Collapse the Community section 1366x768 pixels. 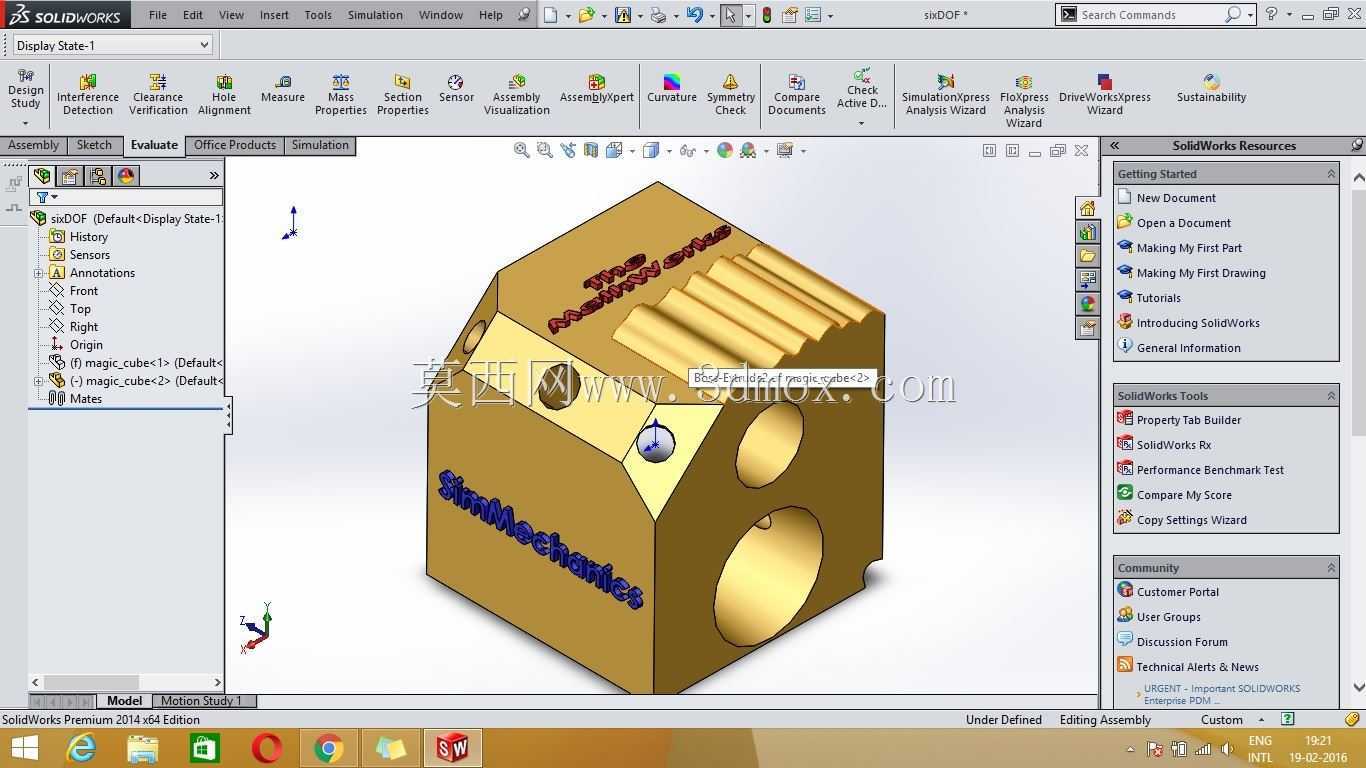tap(1330, 568)
